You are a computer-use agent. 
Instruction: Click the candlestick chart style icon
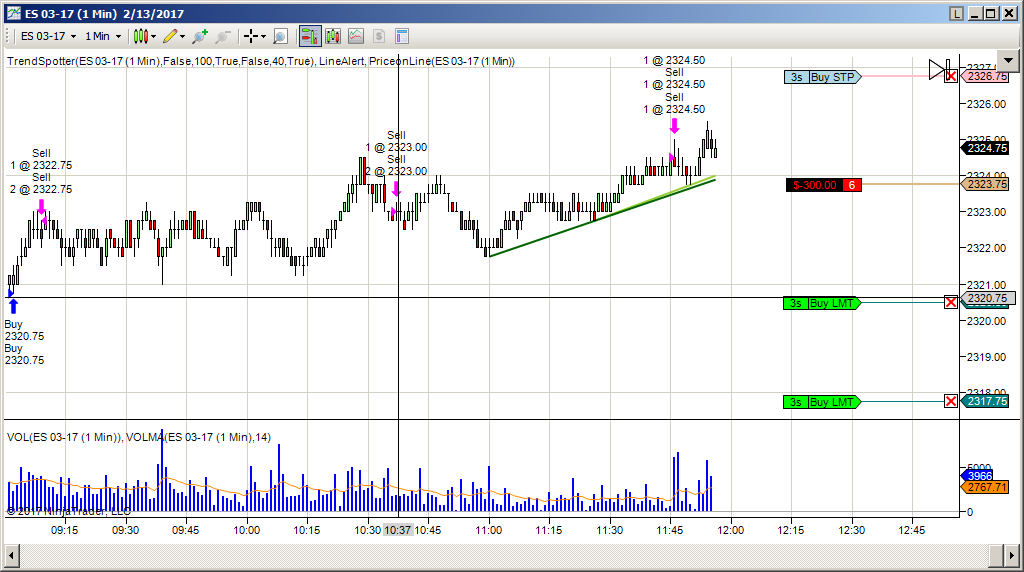140,37
